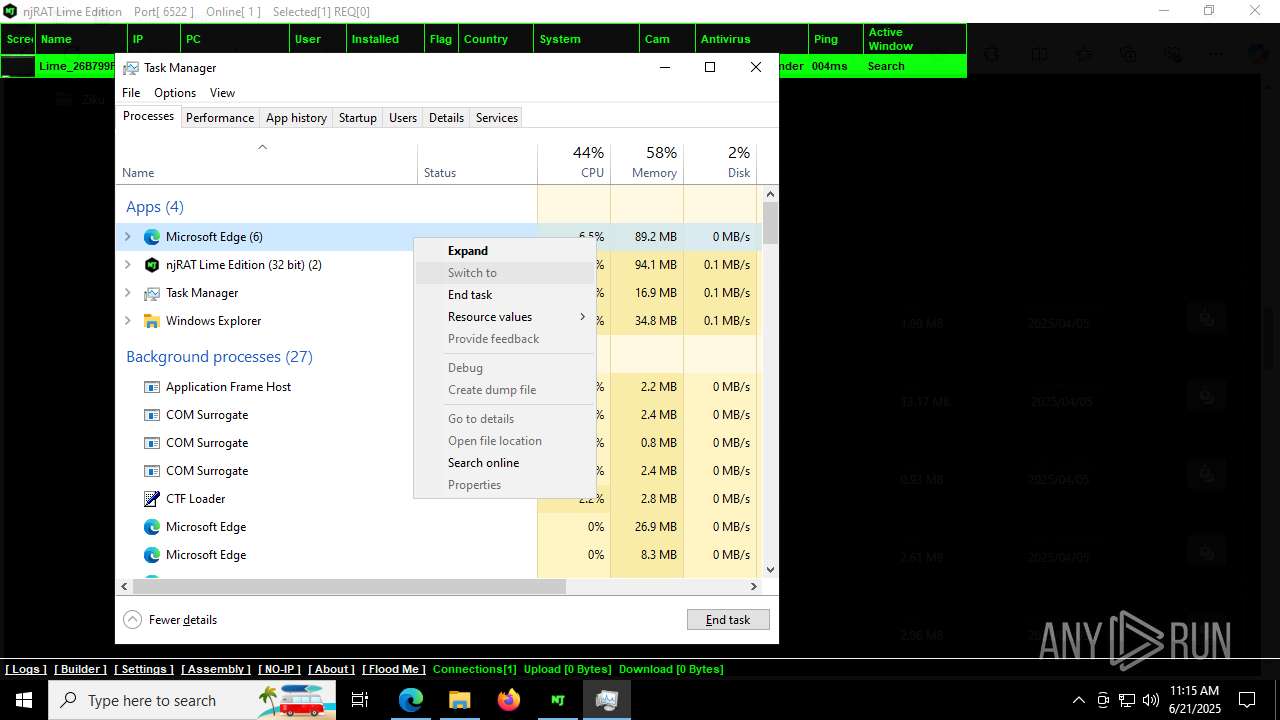Screen dimensions: 1280x720
Task: Switch to the Details tab
Action: pyautogui.click(x=446, y=118)
